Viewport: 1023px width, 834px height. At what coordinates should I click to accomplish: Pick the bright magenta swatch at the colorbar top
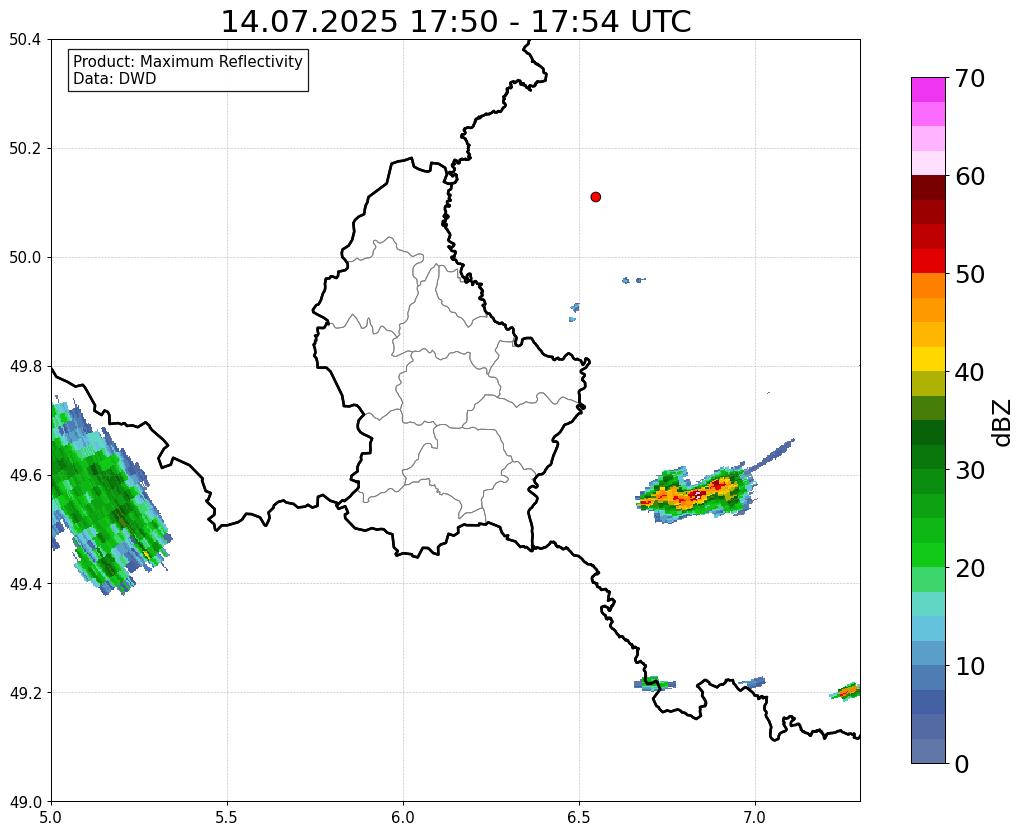click(928, 90)
